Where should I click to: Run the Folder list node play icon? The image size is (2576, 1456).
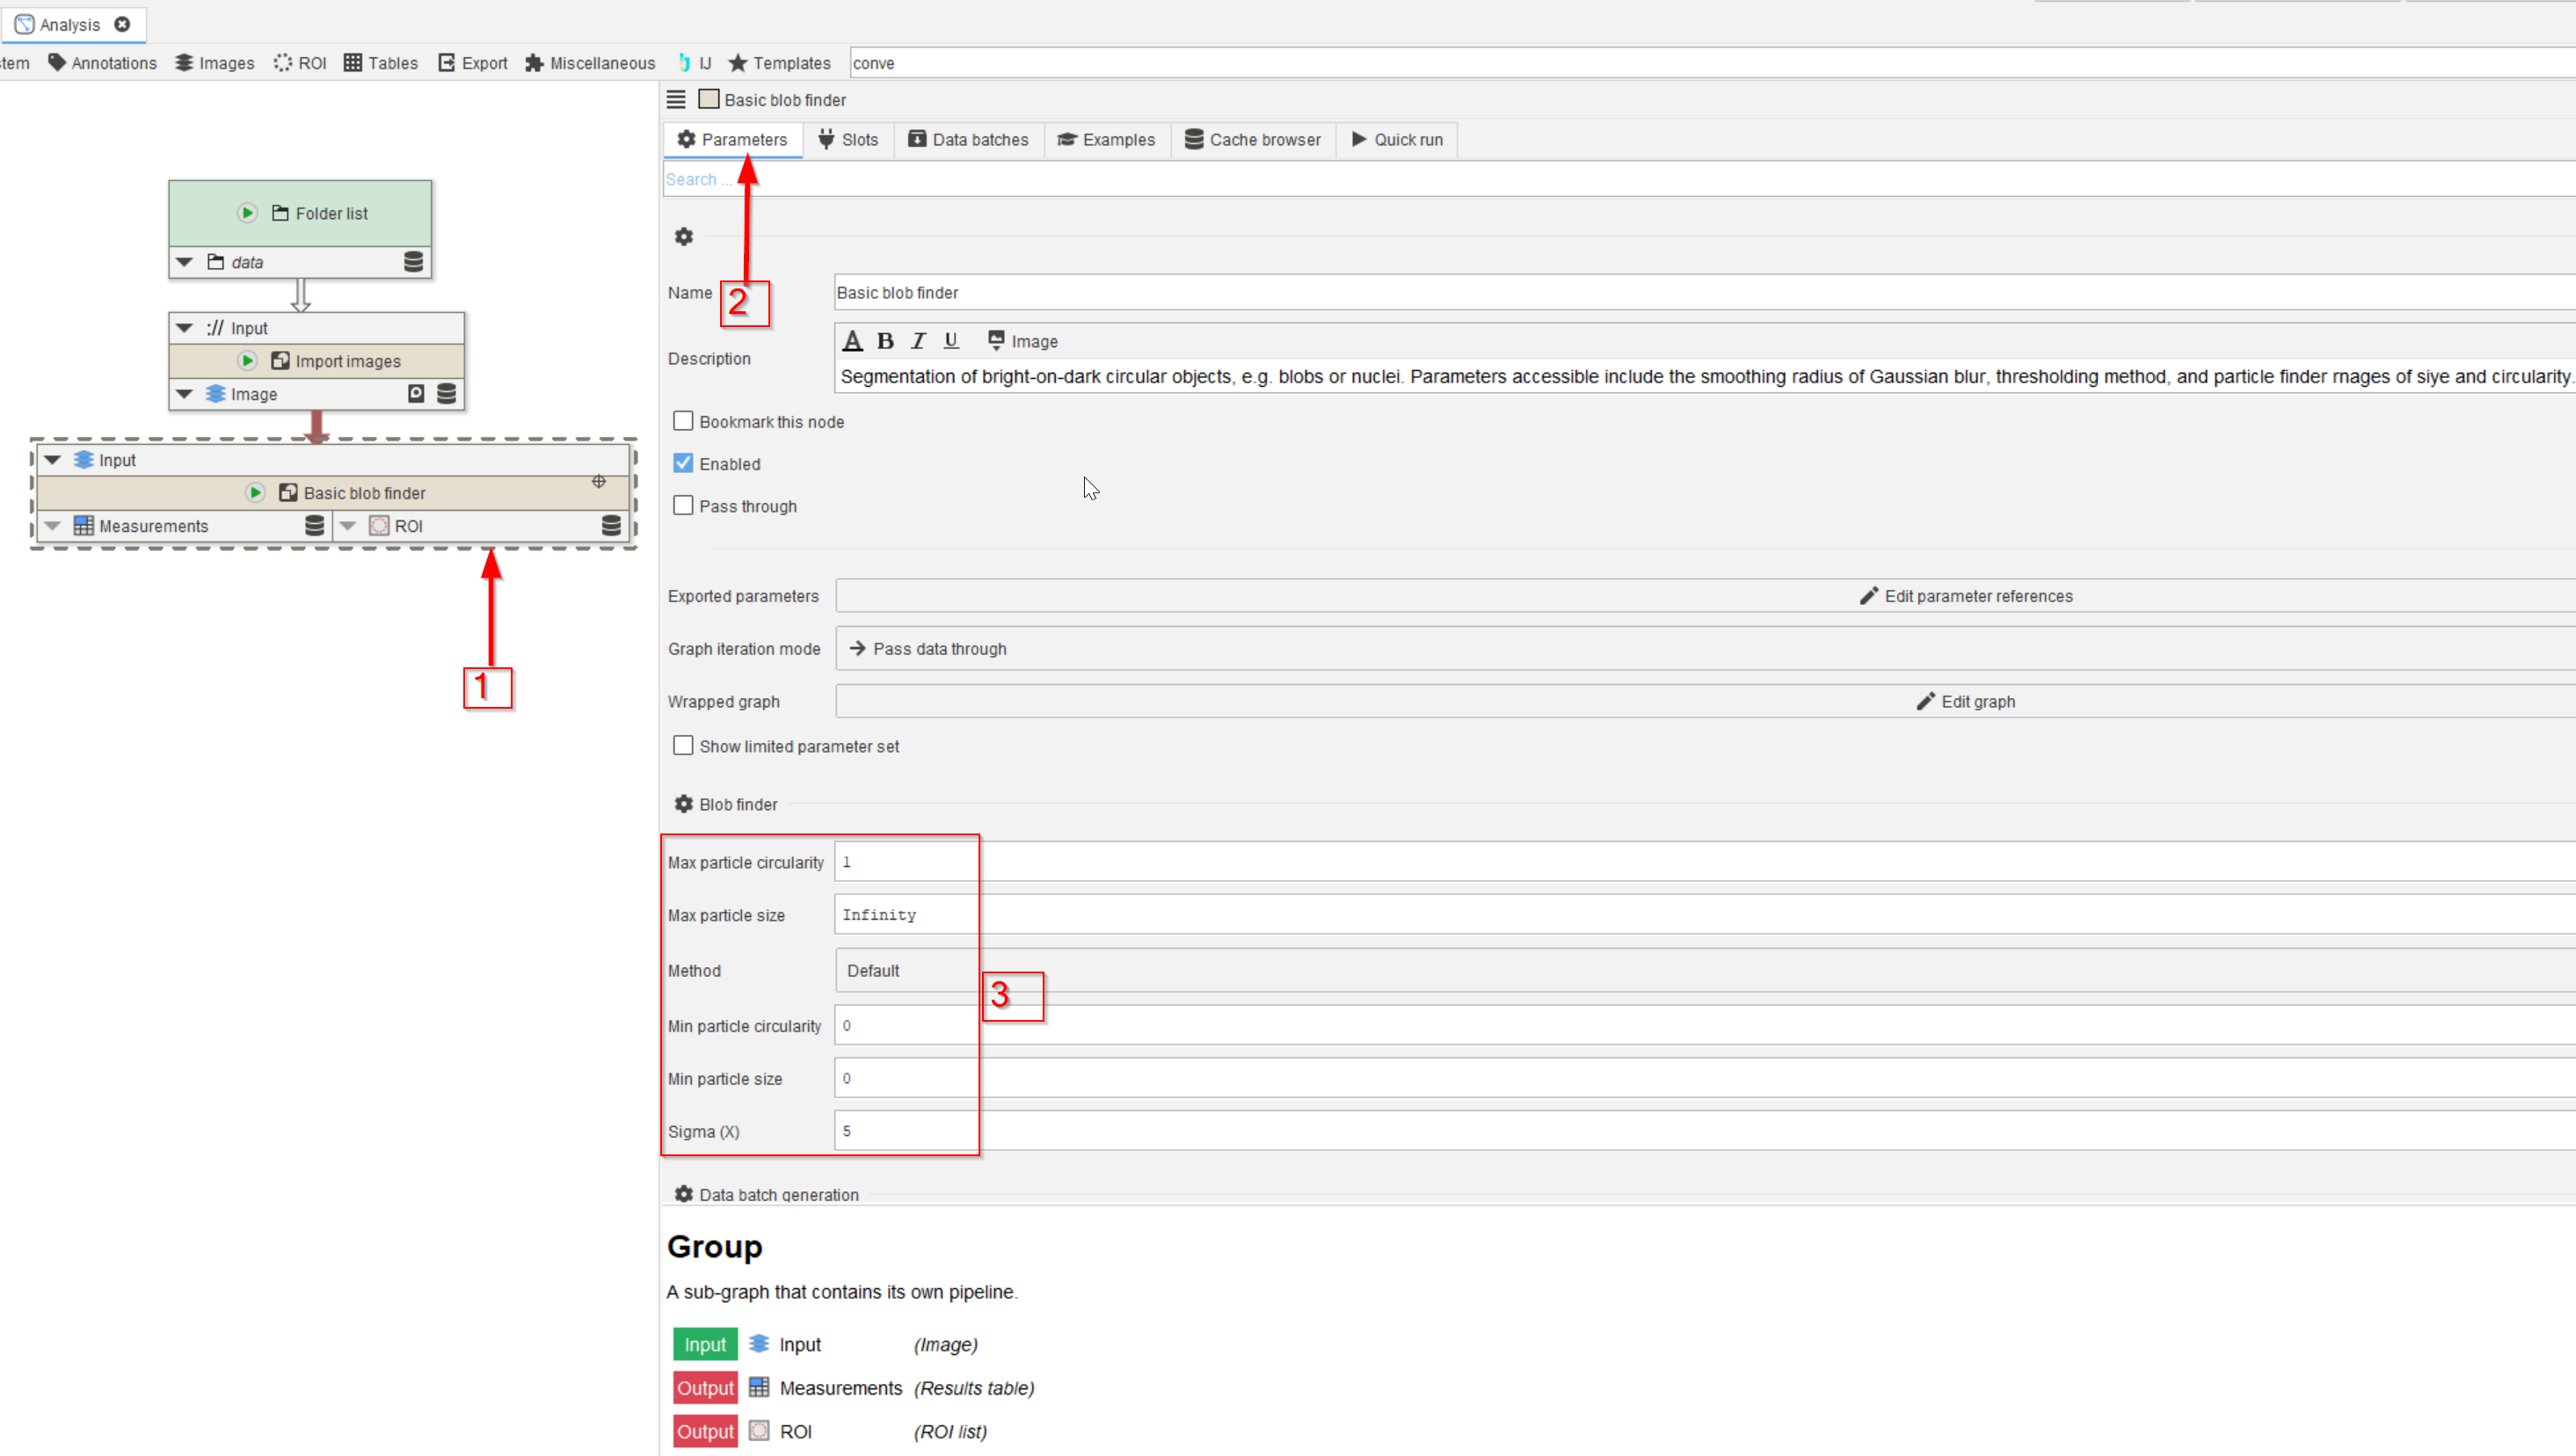tap(247, 213)
